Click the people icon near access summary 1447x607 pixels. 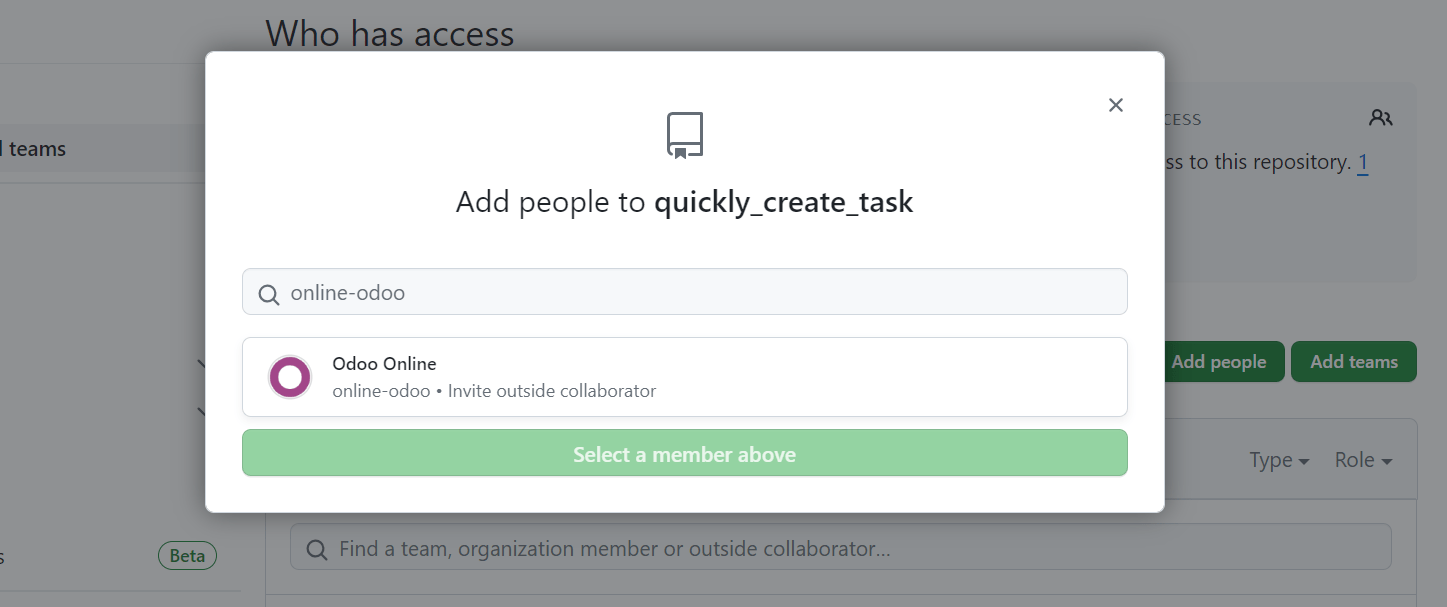click(x=1381, y=118)
